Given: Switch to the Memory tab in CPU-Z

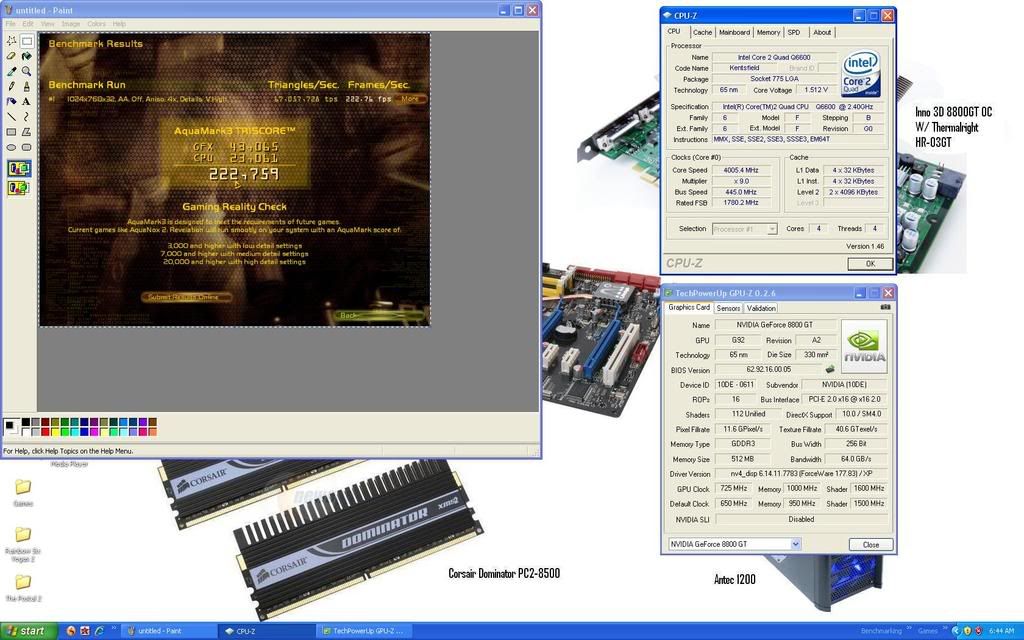Looking at the screenshot, I should (x=768, y=32).
